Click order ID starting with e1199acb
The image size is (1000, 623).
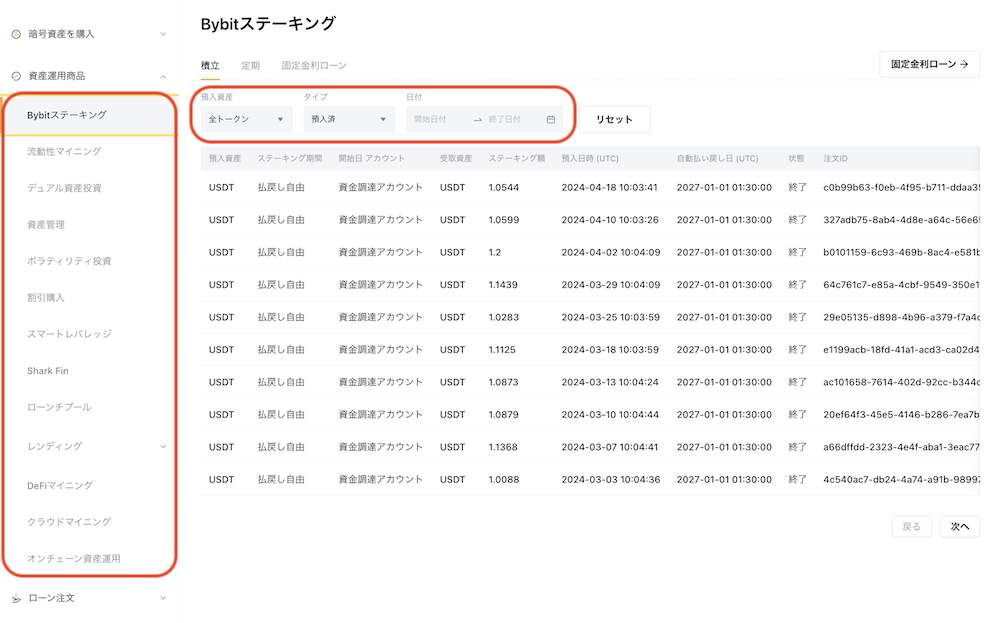pyautogui.click(x=901, y=350)
